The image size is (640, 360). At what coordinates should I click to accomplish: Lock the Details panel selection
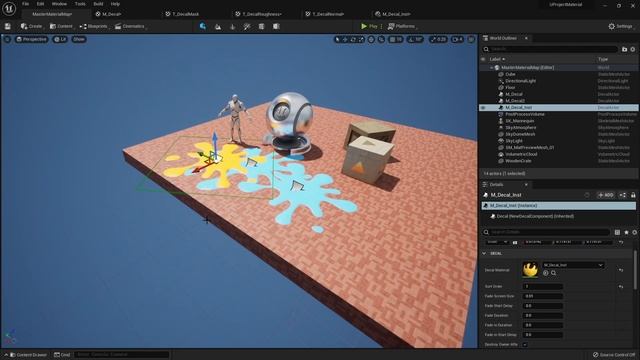coord(633,195)
